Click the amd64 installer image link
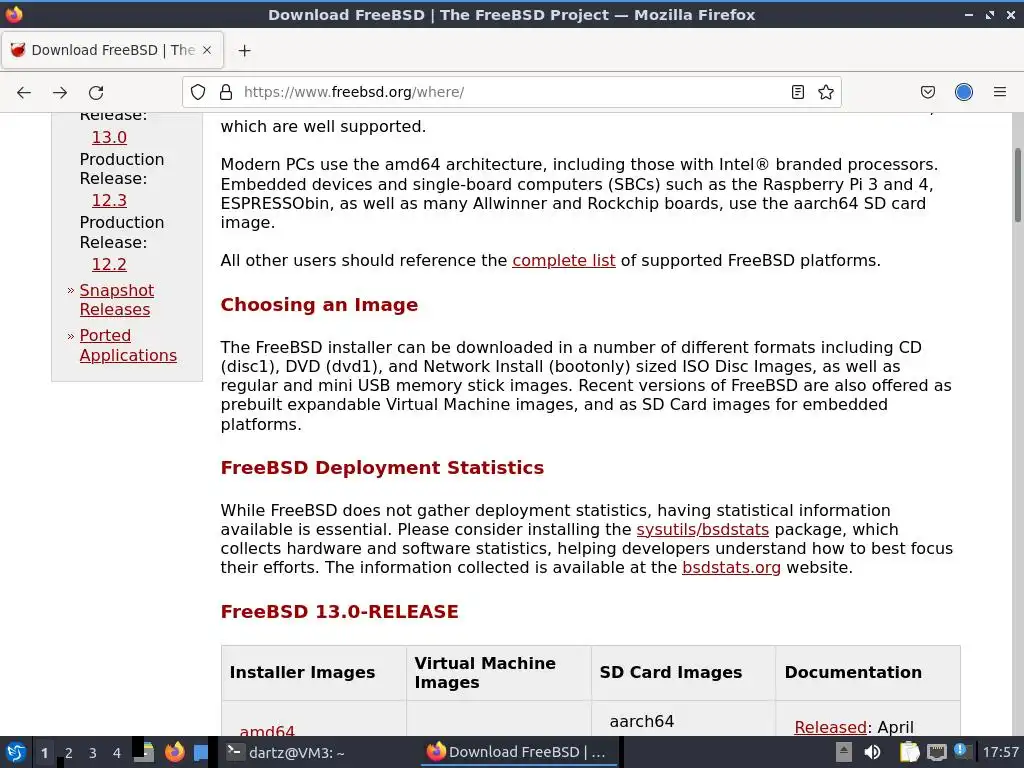Viewport: 1024px width, 768px height. [267, 730]
